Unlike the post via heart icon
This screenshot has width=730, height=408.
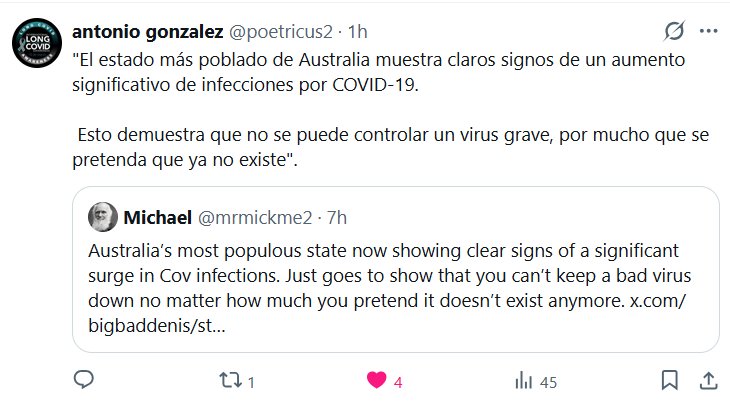tap(376, 380)
